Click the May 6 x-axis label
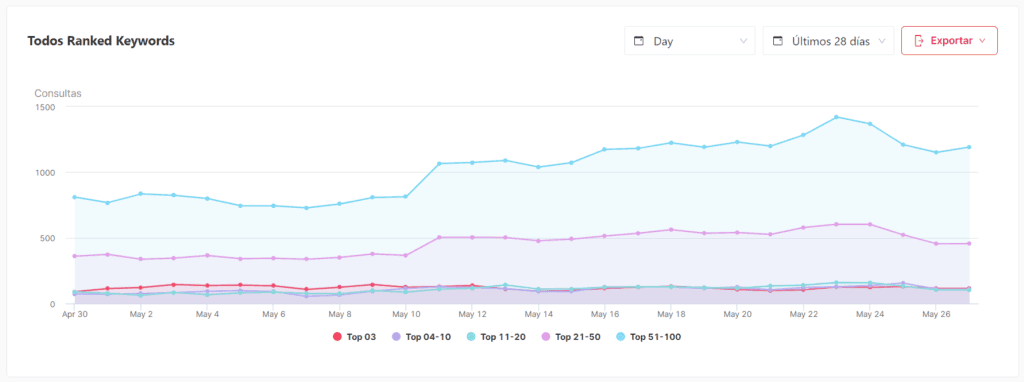The image size is (1024, 382). 274,314
